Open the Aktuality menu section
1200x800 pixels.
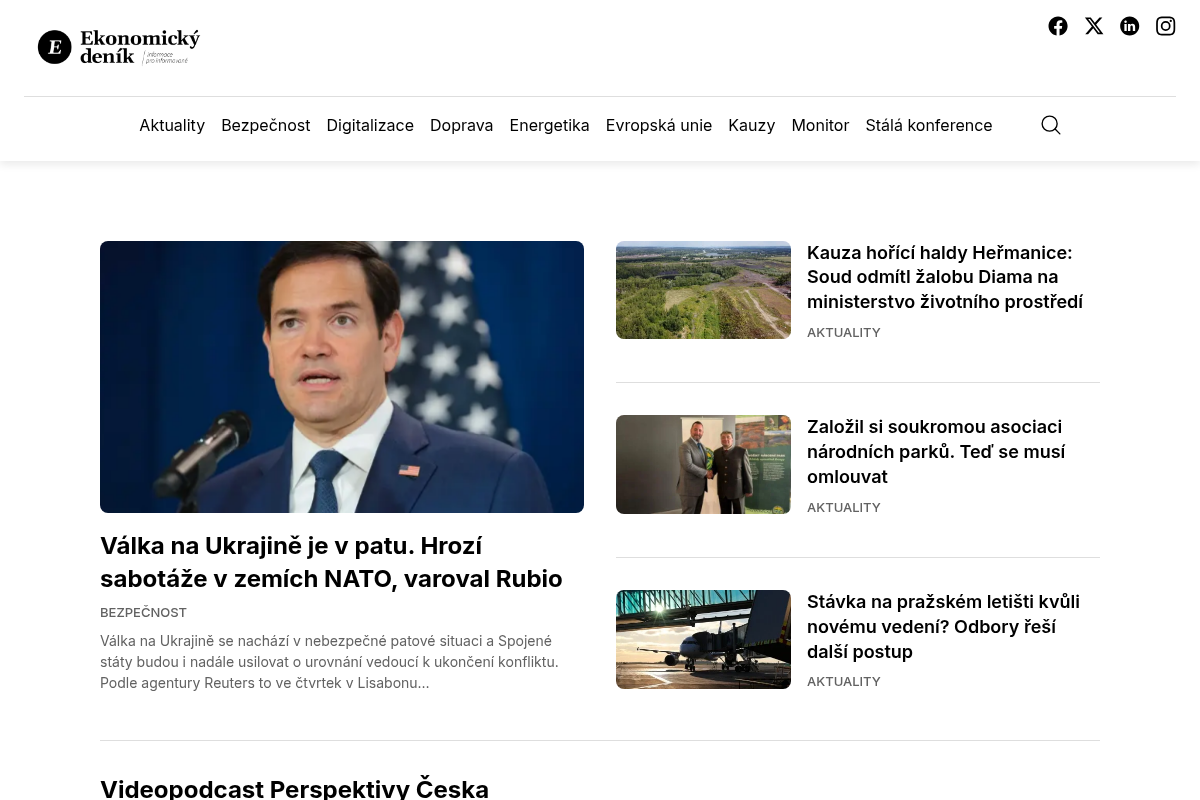(172, 125)
